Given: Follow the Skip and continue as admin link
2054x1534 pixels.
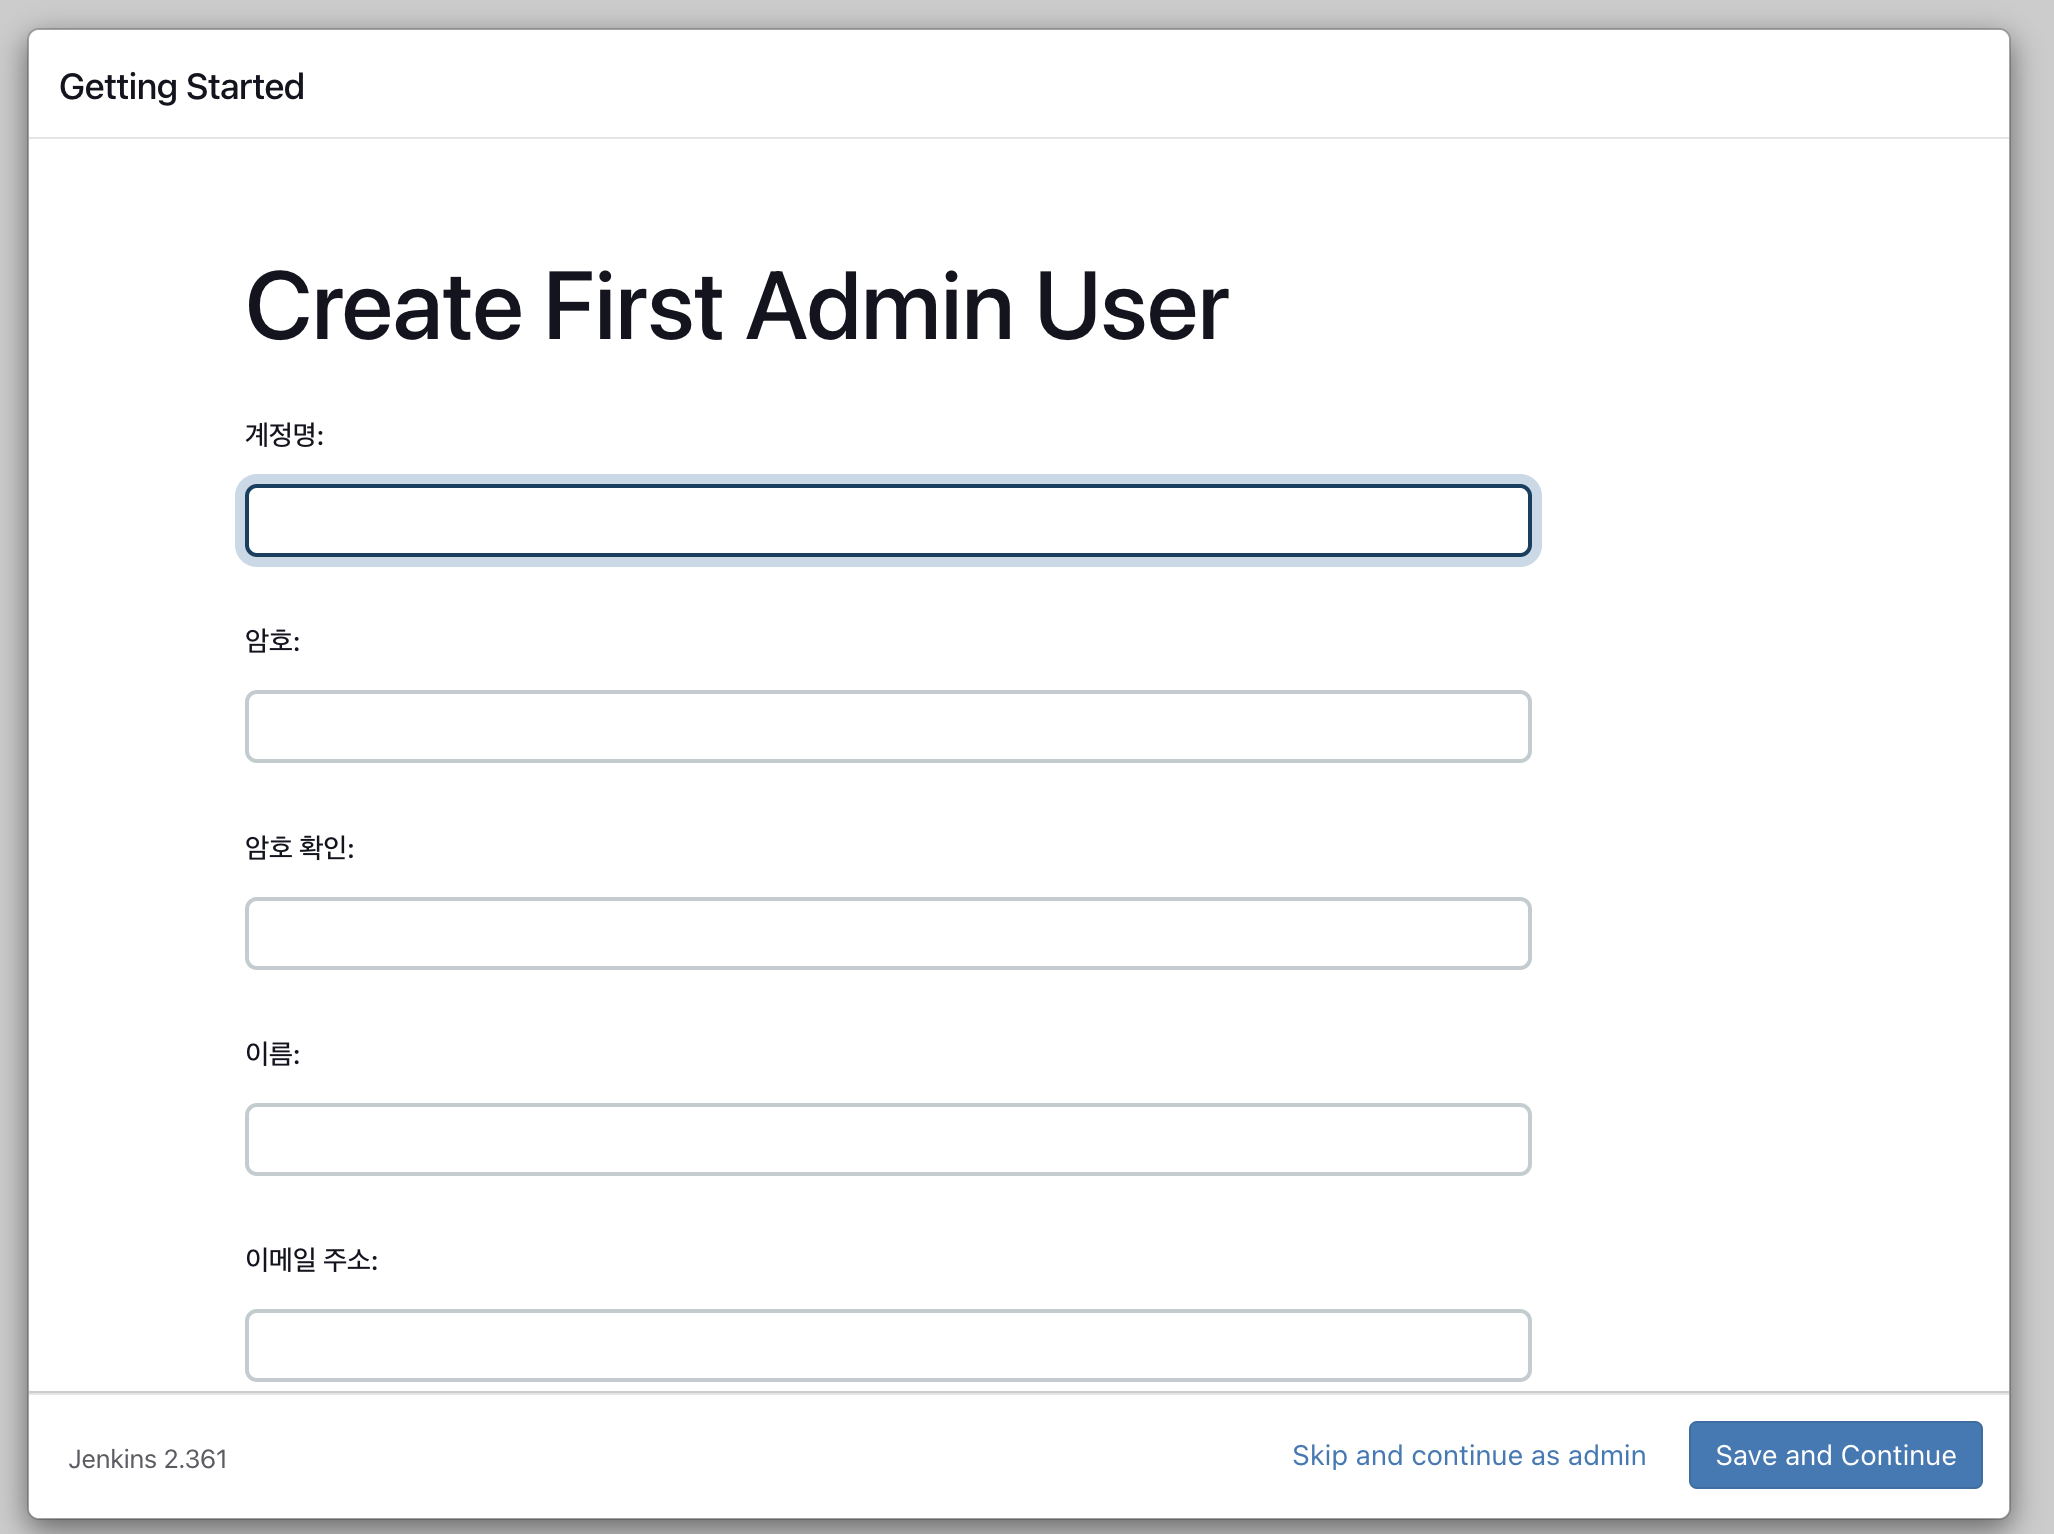Looking at the screenshot, I should tap(1468, 1455).
